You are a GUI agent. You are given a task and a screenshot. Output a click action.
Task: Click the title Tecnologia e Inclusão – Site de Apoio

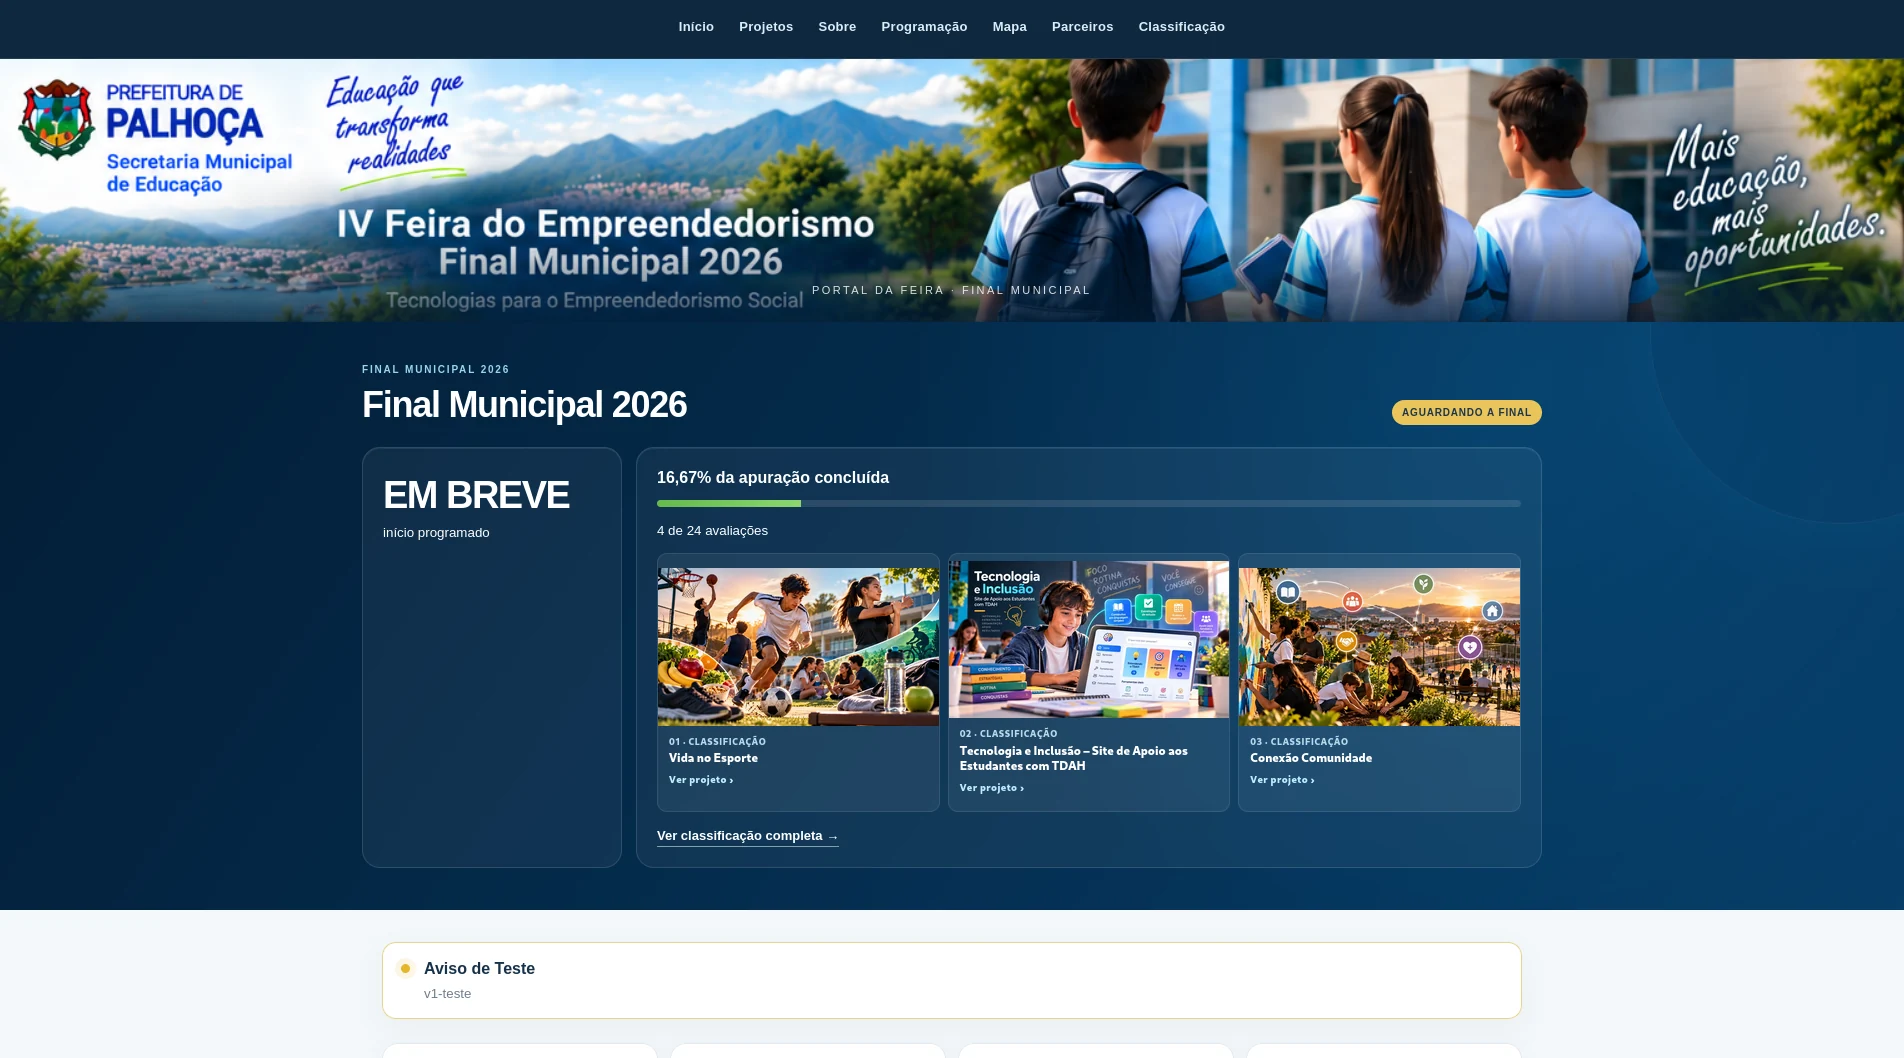[1074, 758]
